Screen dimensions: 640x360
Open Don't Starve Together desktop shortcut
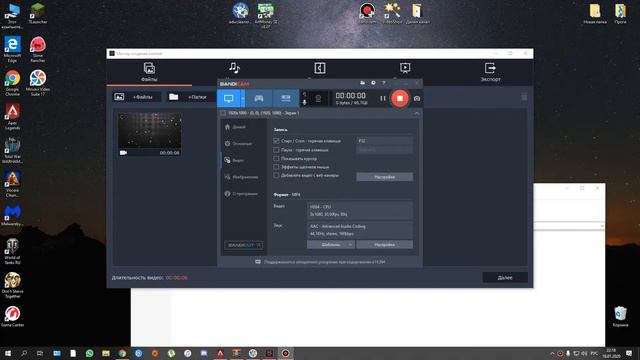(x=12, y=285)
